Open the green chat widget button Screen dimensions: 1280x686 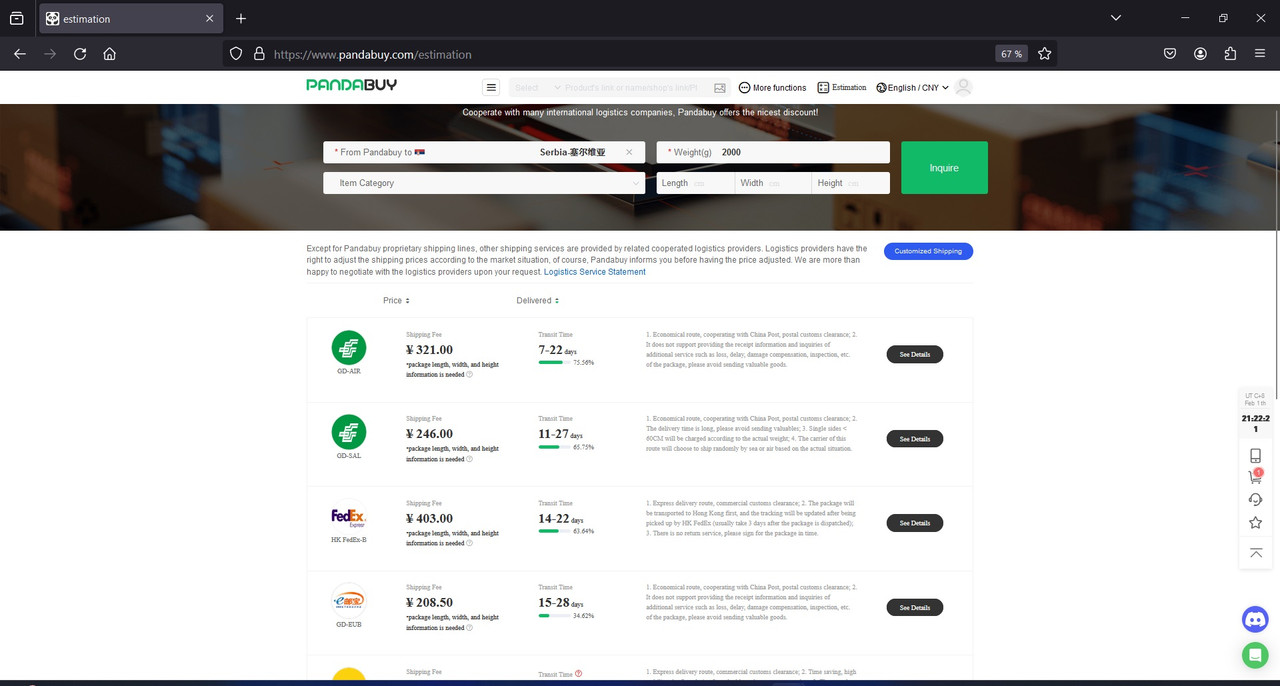pyautogui.click(x=1255, y=655)
